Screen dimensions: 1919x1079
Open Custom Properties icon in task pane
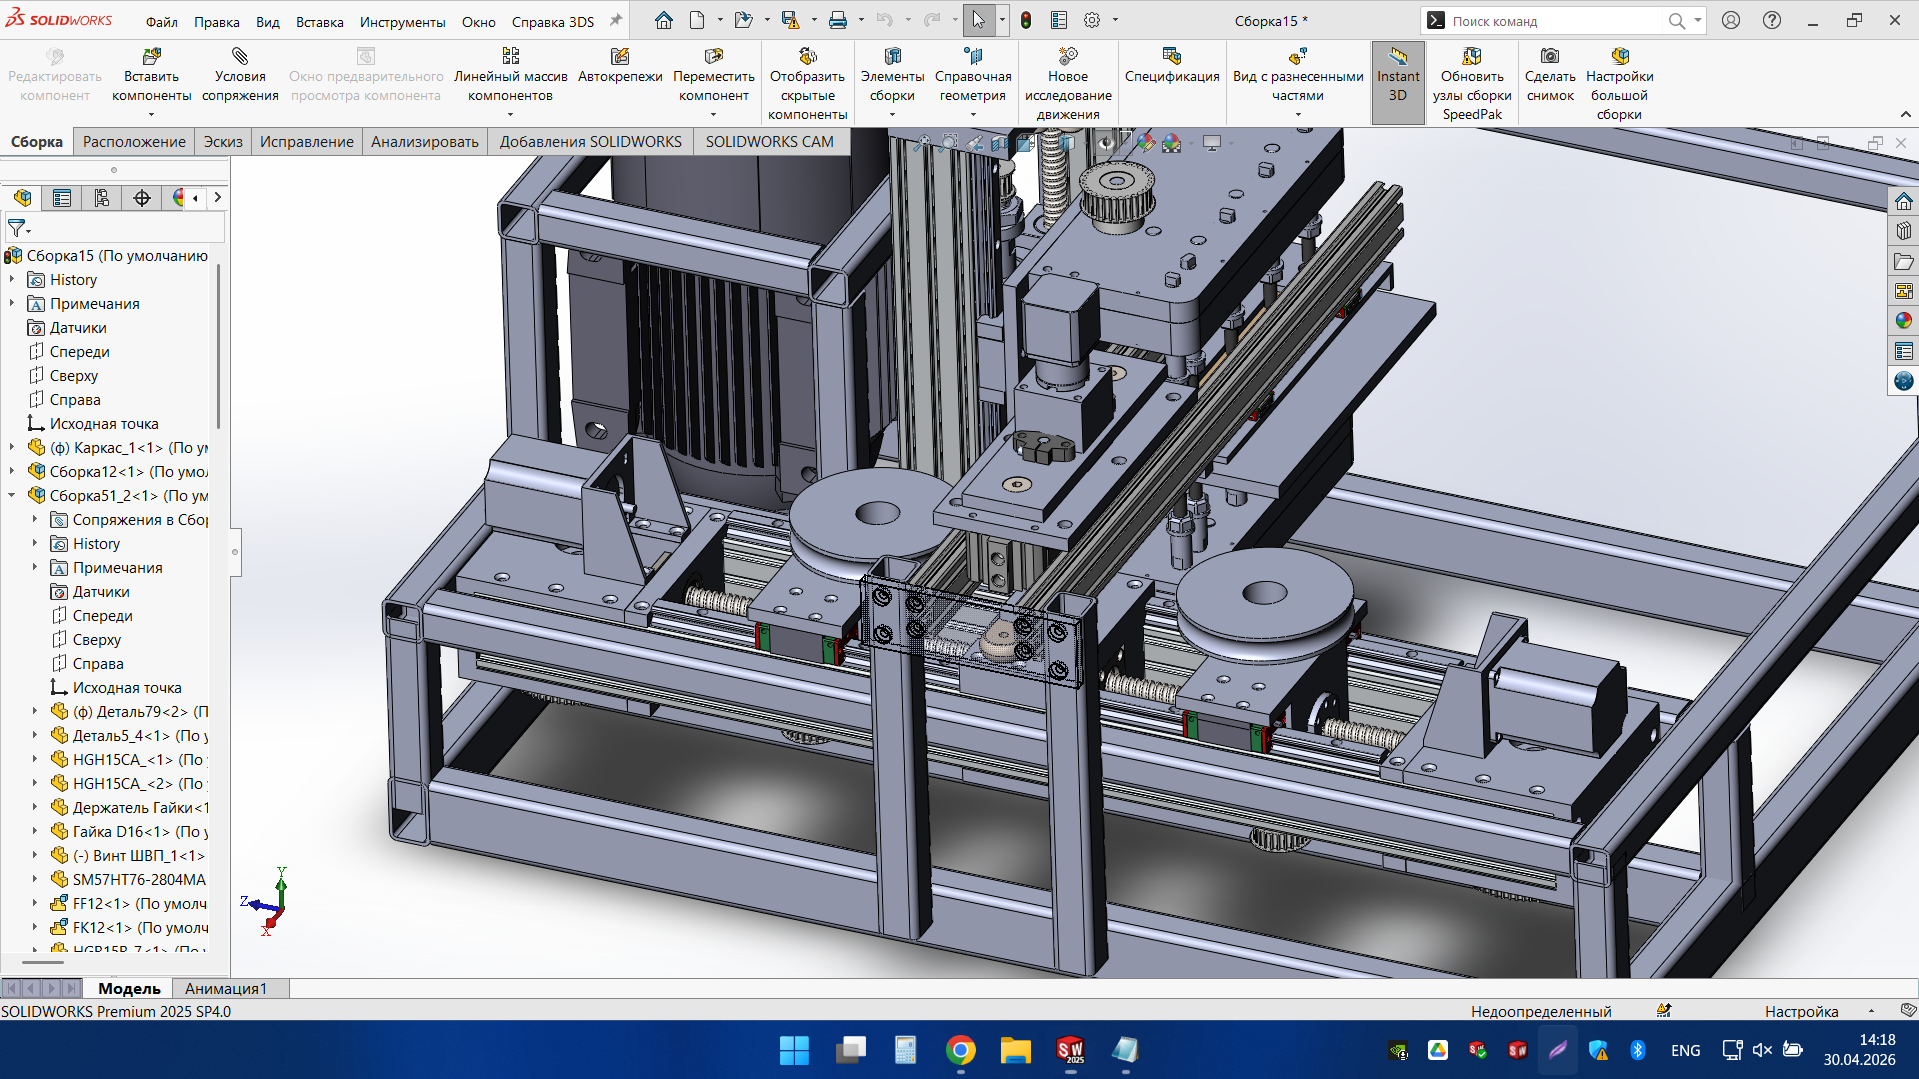[1903, 351]
